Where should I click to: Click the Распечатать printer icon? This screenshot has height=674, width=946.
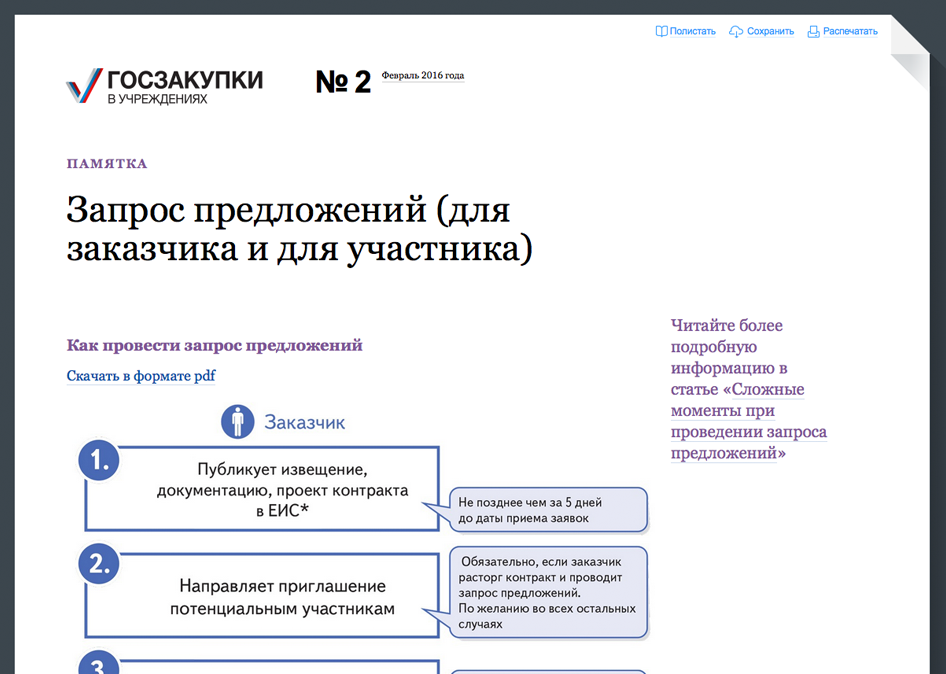coord(813,31)
